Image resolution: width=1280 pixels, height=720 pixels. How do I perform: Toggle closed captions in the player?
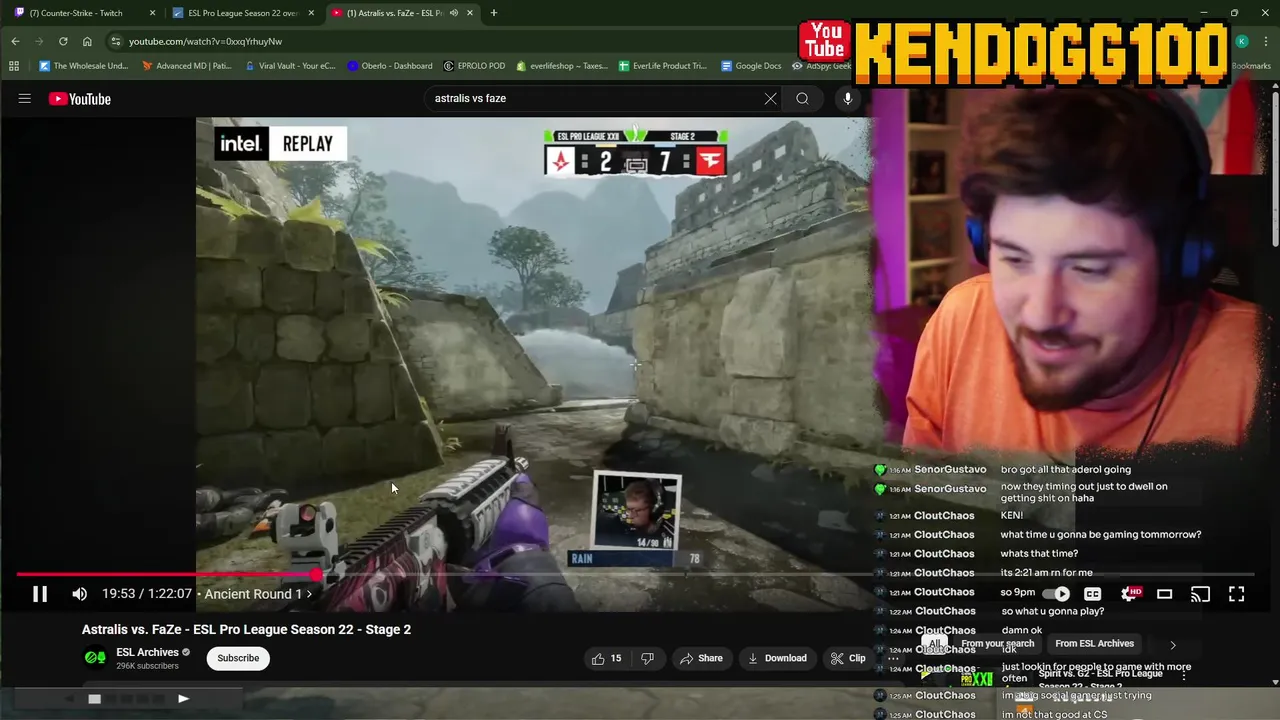click(x=1093, y=594)
